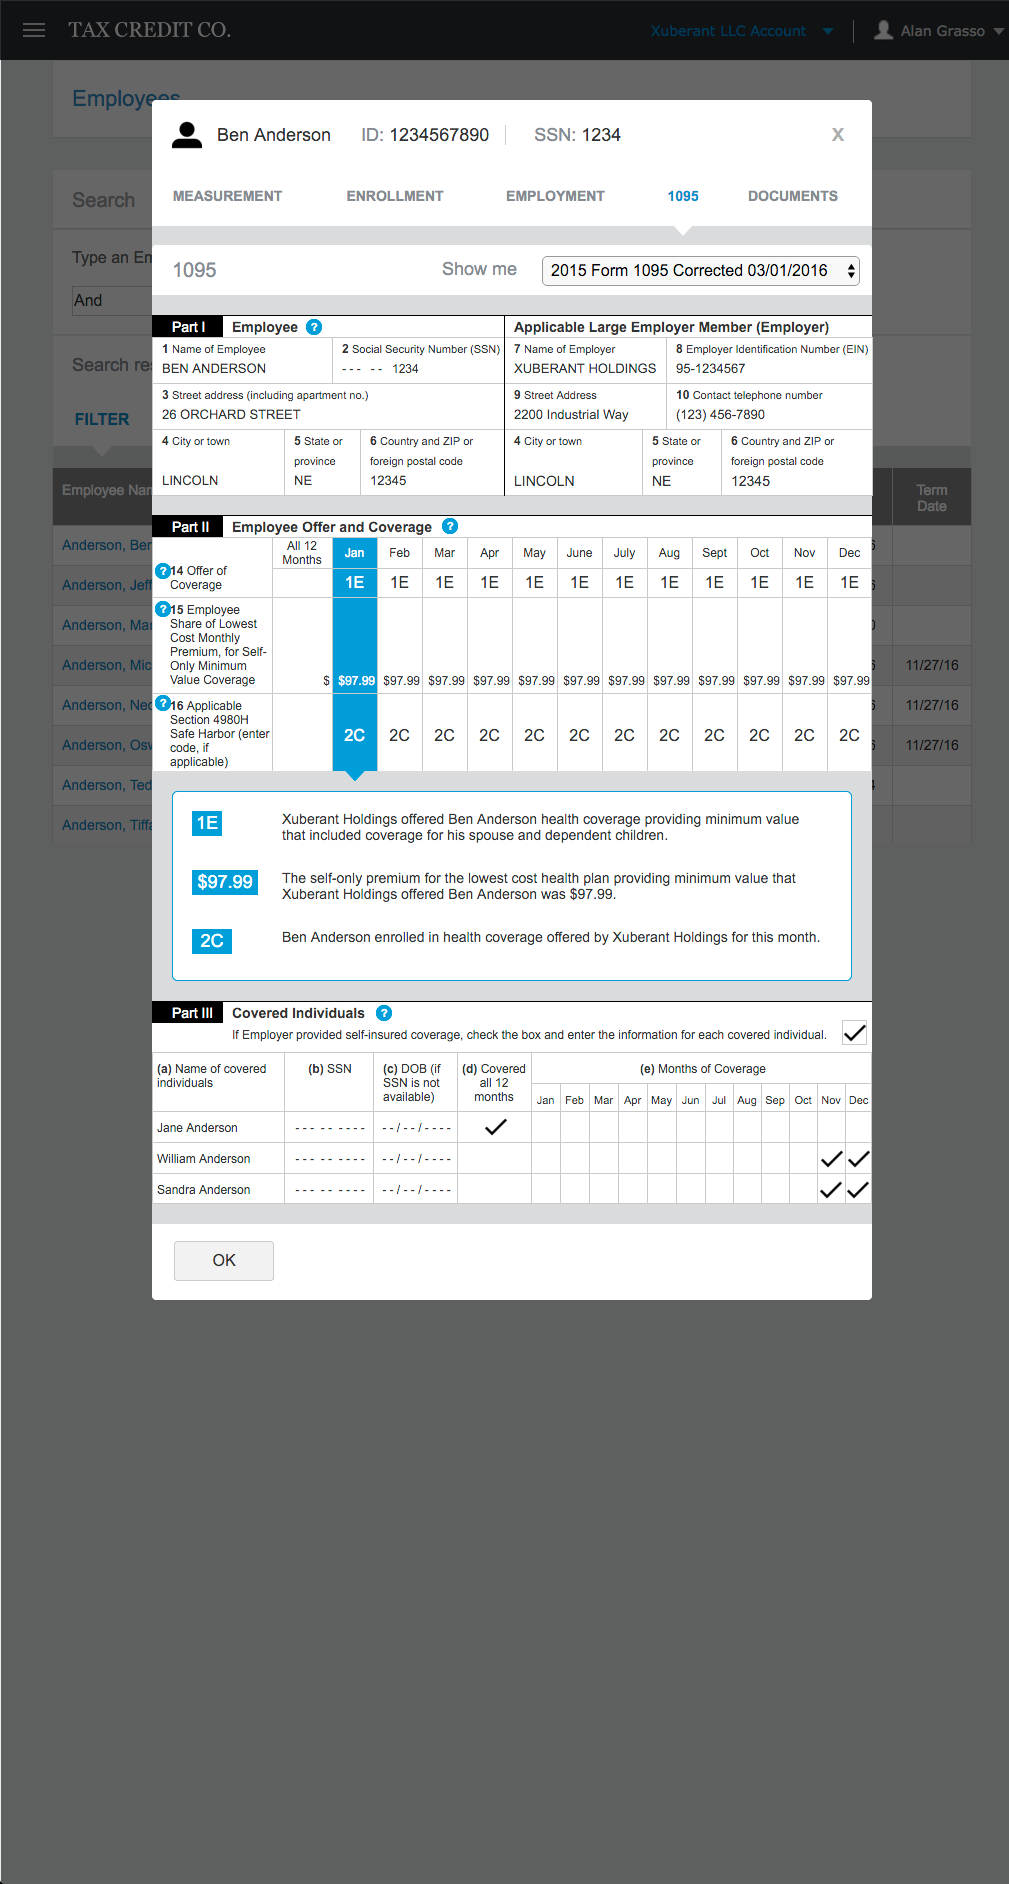Expand the arrow next to Alan Grasso
This screenshot has width=1009, height=1884.
click(998, 31)
